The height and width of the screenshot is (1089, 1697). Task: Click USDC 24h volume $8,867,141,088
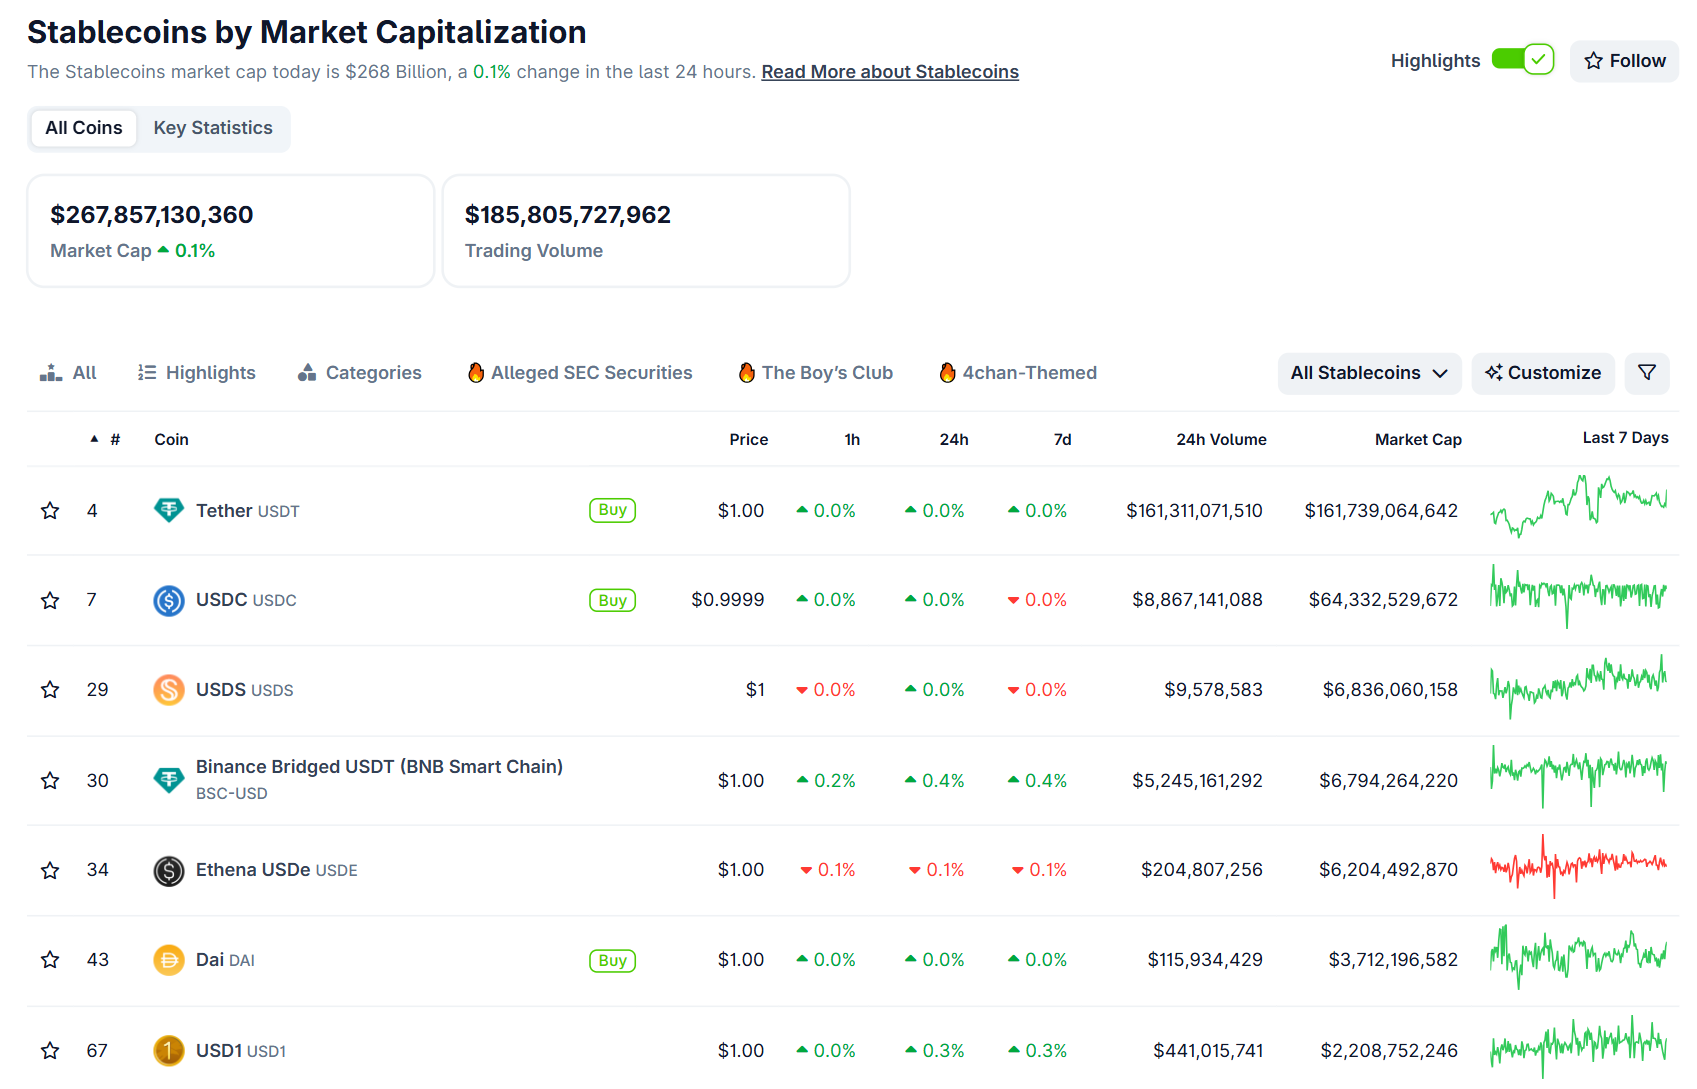1197,600
